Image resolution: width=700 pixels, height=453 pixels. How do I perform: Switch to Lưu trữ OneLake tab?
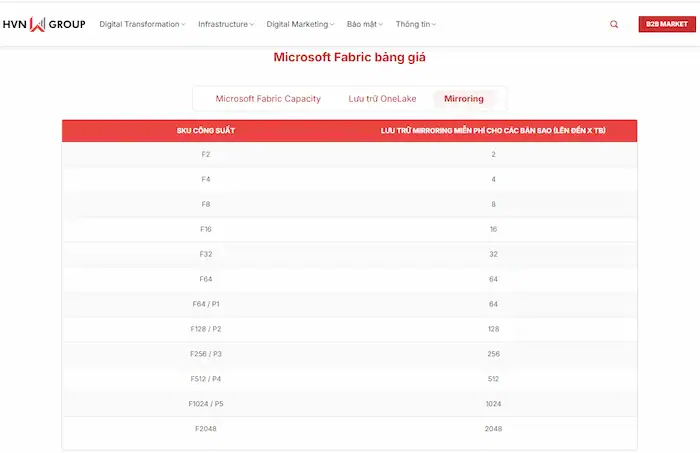point(382,99)
